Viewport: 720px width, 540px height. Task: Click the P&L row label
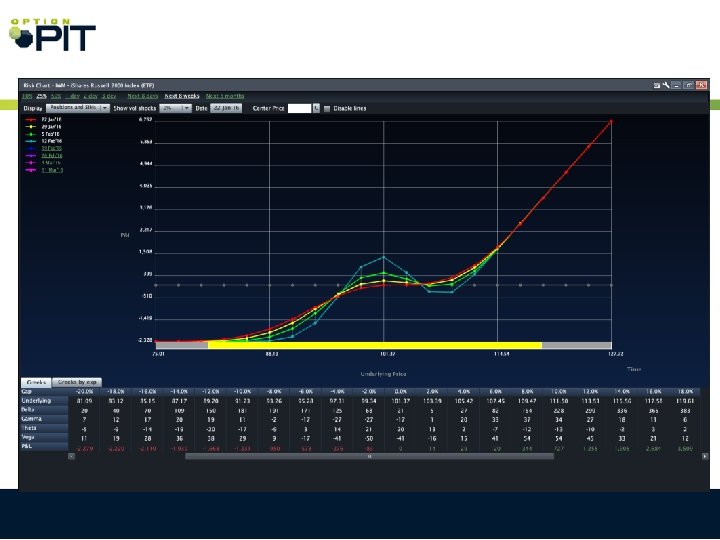(44, 446)
